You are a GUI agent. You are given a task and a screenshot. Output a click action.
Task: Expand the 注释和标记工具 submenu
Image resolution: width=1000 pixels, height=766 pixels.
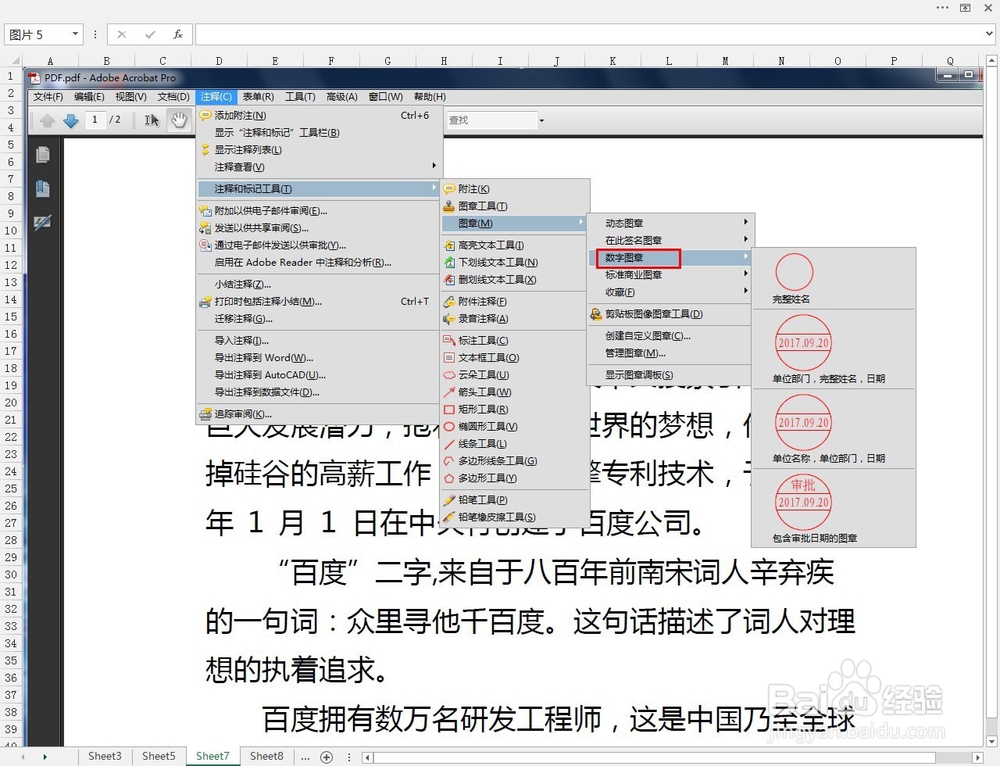(319, 189)
